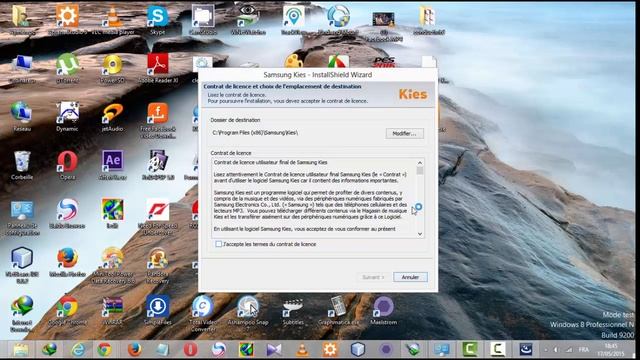The height and width of the screenshot is (360, 640).
Task: Open Internet Explorer from the taskbar
Action: 78,349
